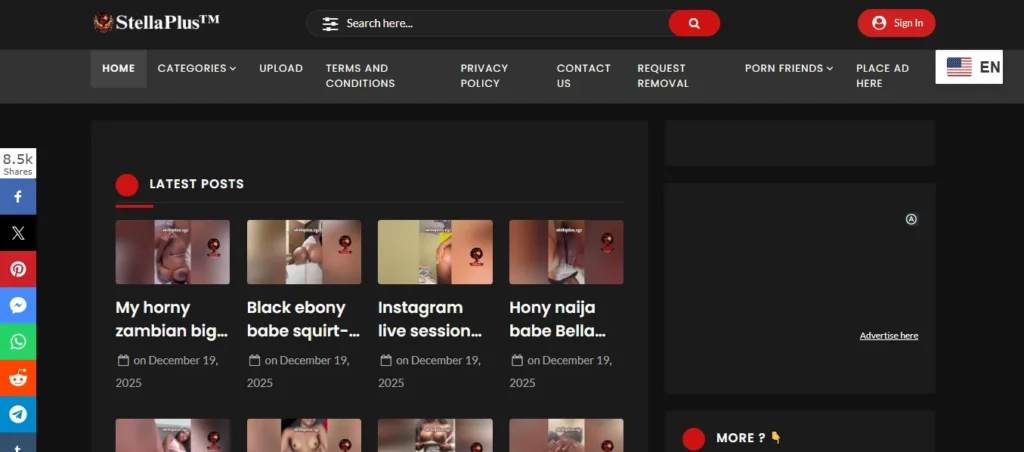Post to Reddit using the sidebar icon
The width and height of the screenshot is (1024, 452).
tap(18, 377)
